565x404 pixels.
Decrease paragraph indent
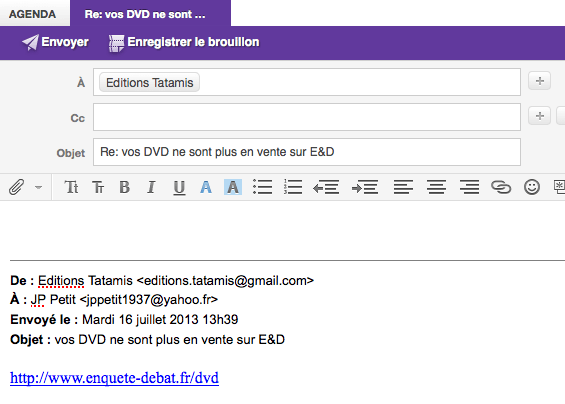pyautogui.click(x=326, y=187)
